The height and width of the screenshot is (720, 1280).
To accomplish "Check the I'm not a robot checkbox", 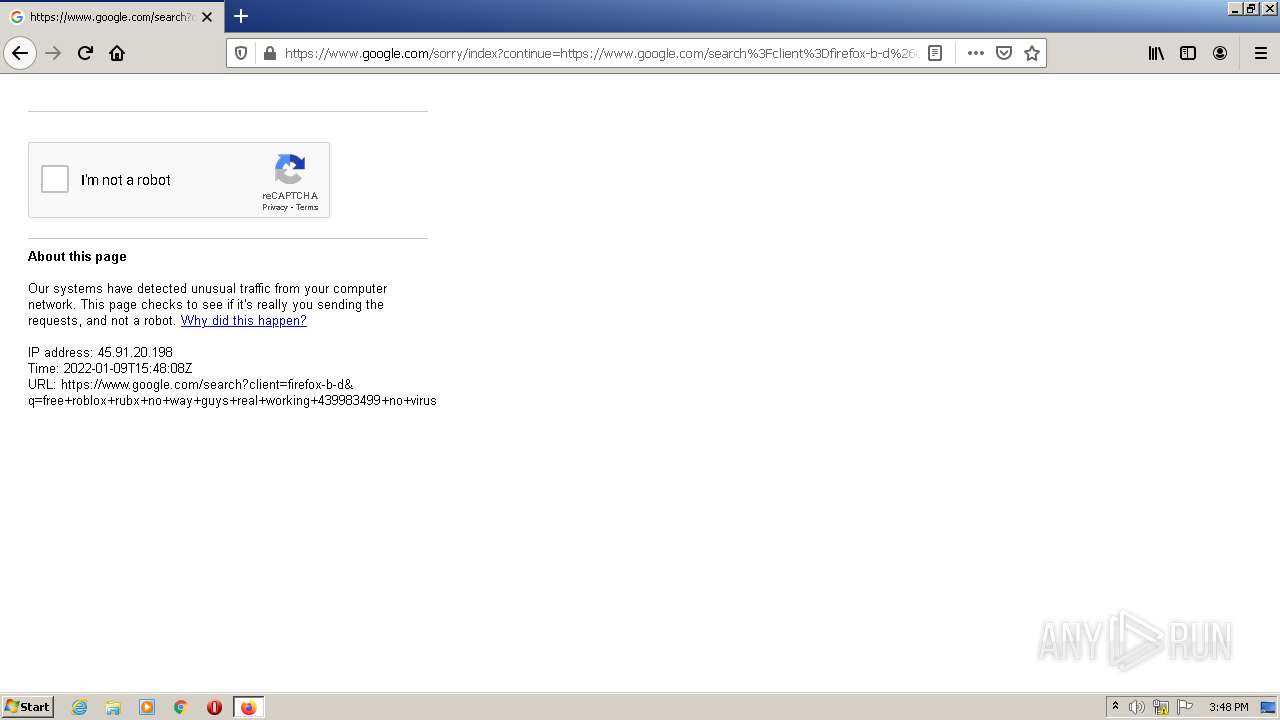I will coord(55,179).
